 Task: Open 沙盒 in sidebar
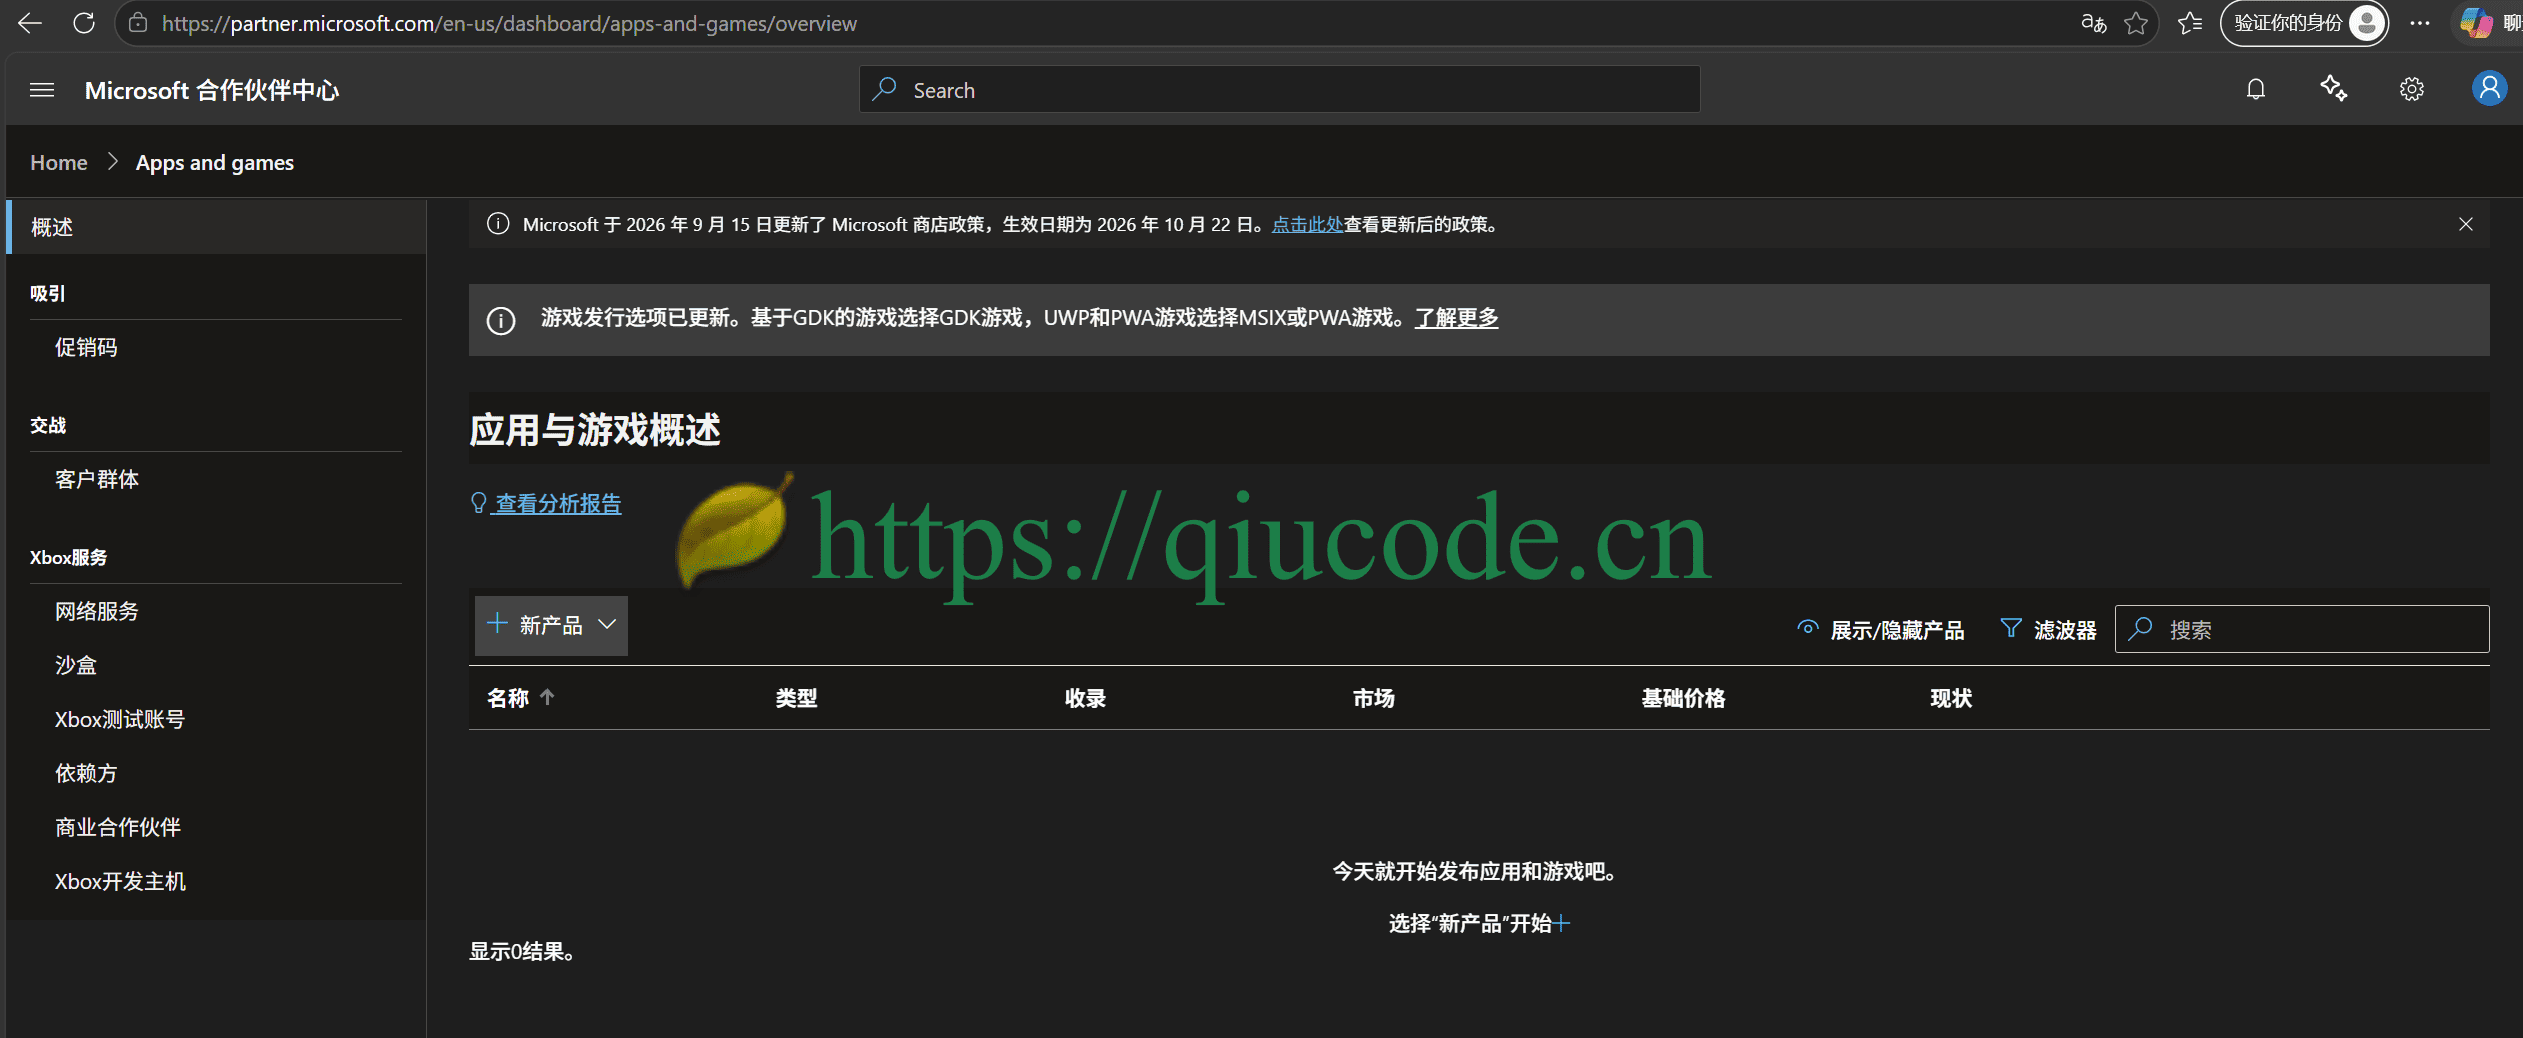pyautogui.click(x=76, y=665)
